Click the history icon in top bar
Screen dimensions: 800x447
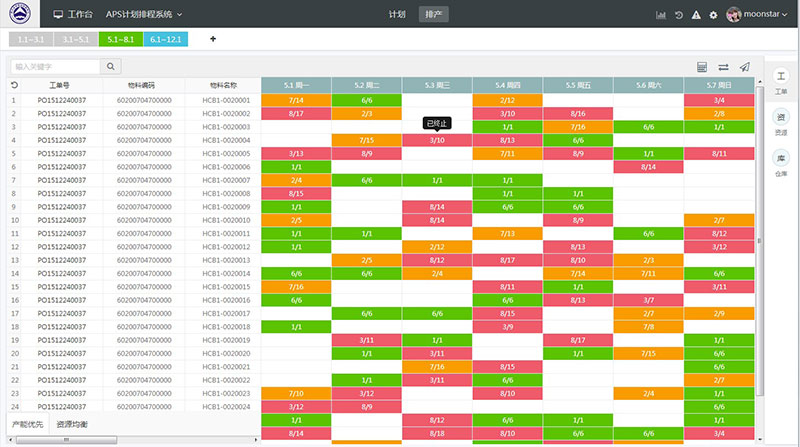679,15
